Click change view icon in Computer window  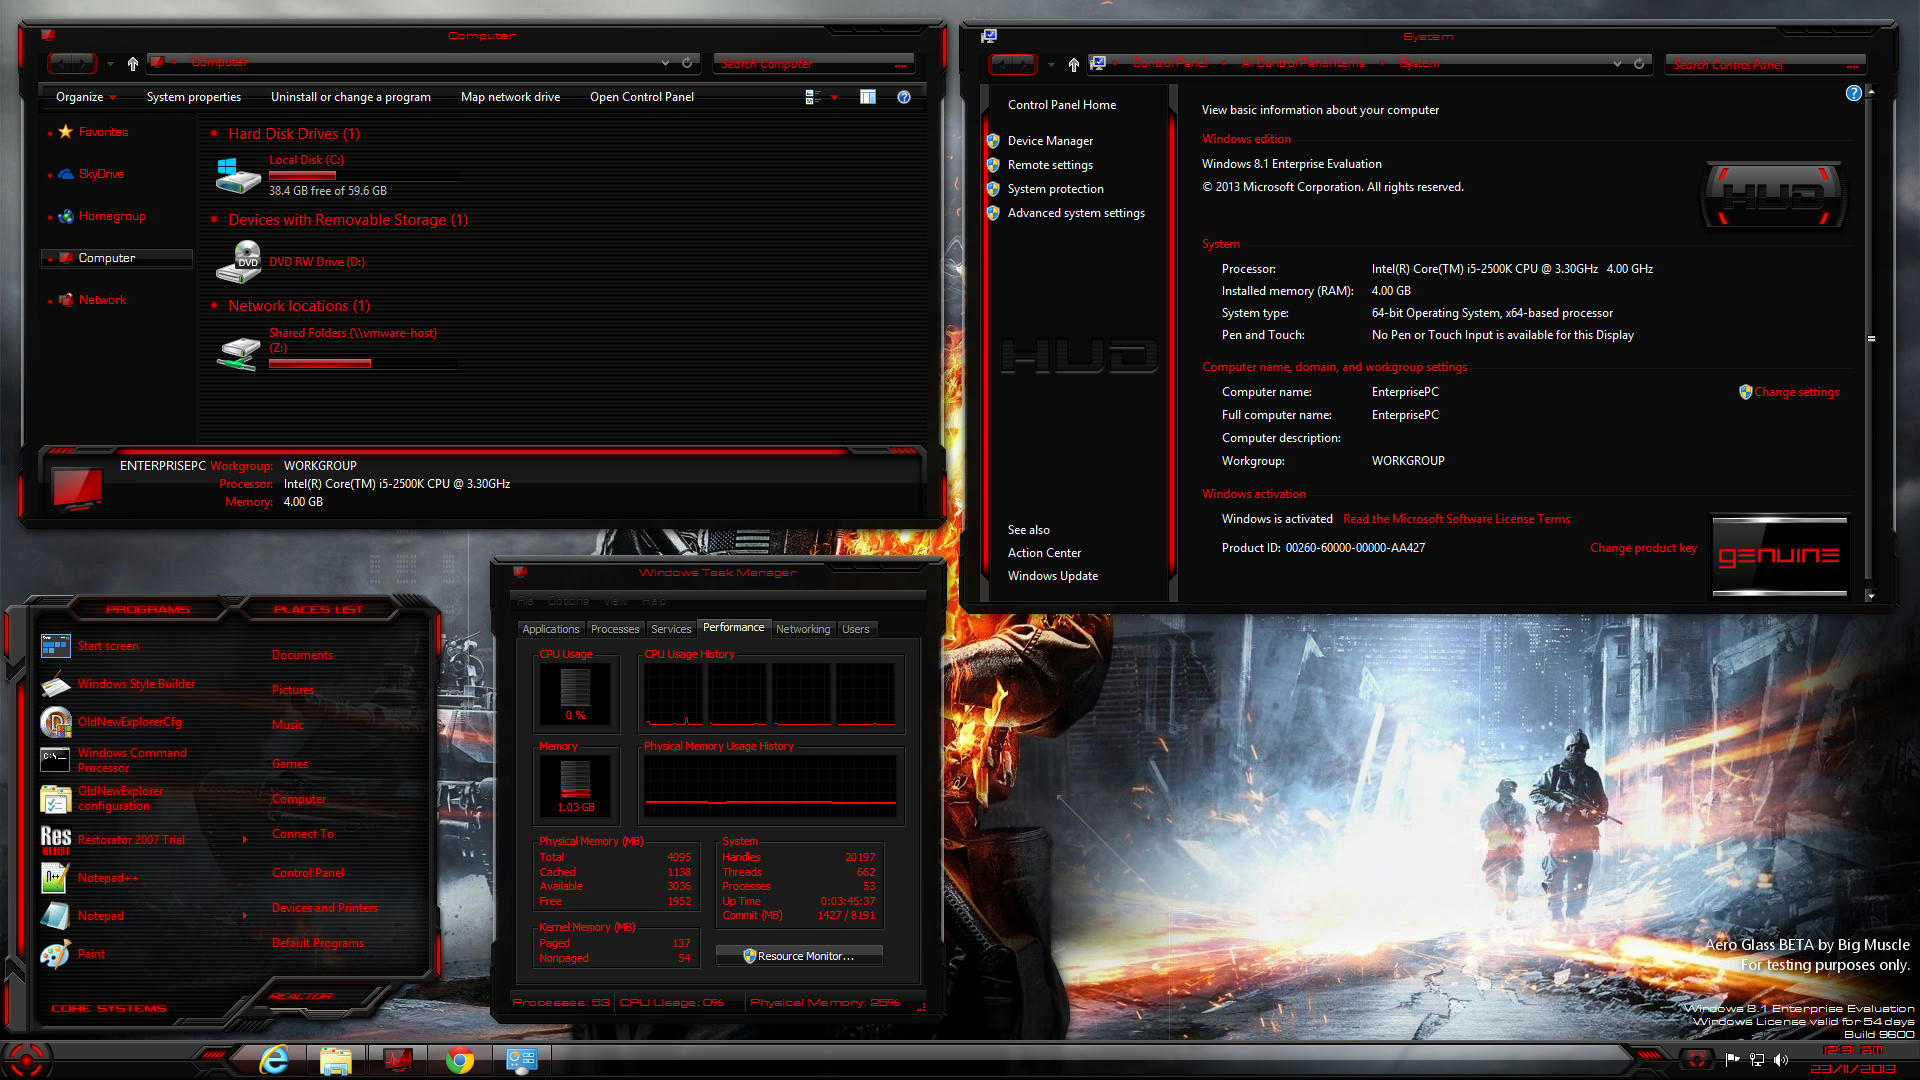click(x=813, y=97)
